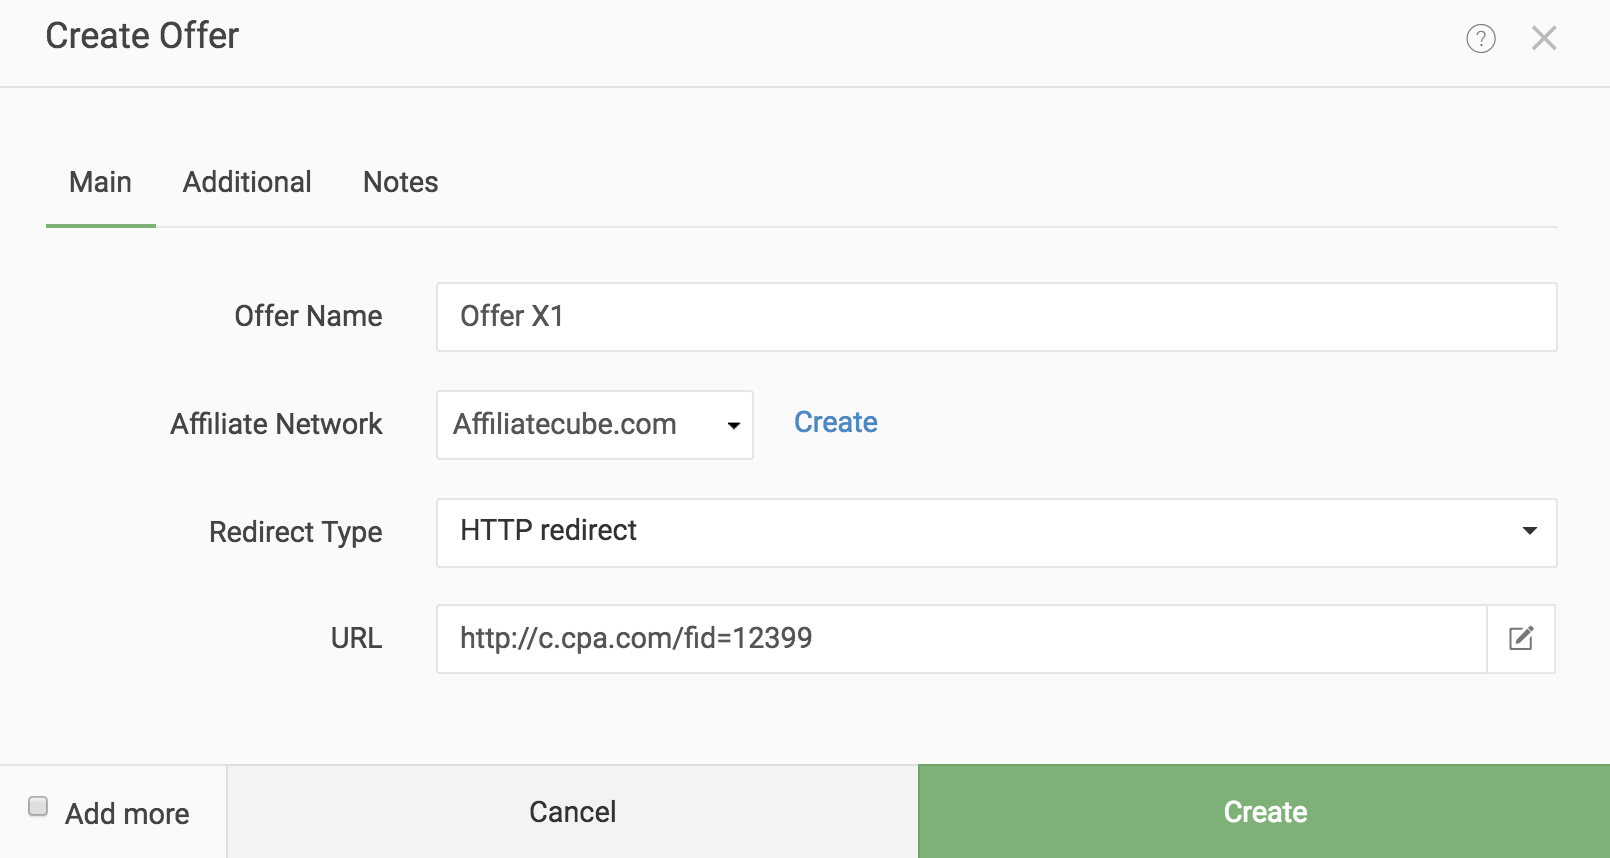Viewport: 1610px width, 858px height.
Task: Click the Offer Name label
Action: point(308,316)
